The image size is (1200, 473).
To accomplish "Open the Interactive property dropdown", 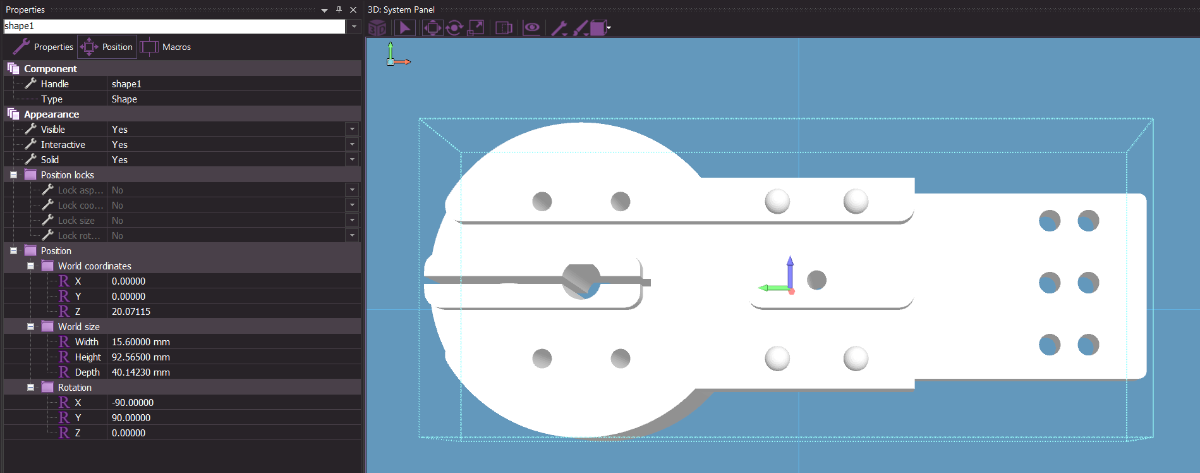I will (x=352, y=145).
